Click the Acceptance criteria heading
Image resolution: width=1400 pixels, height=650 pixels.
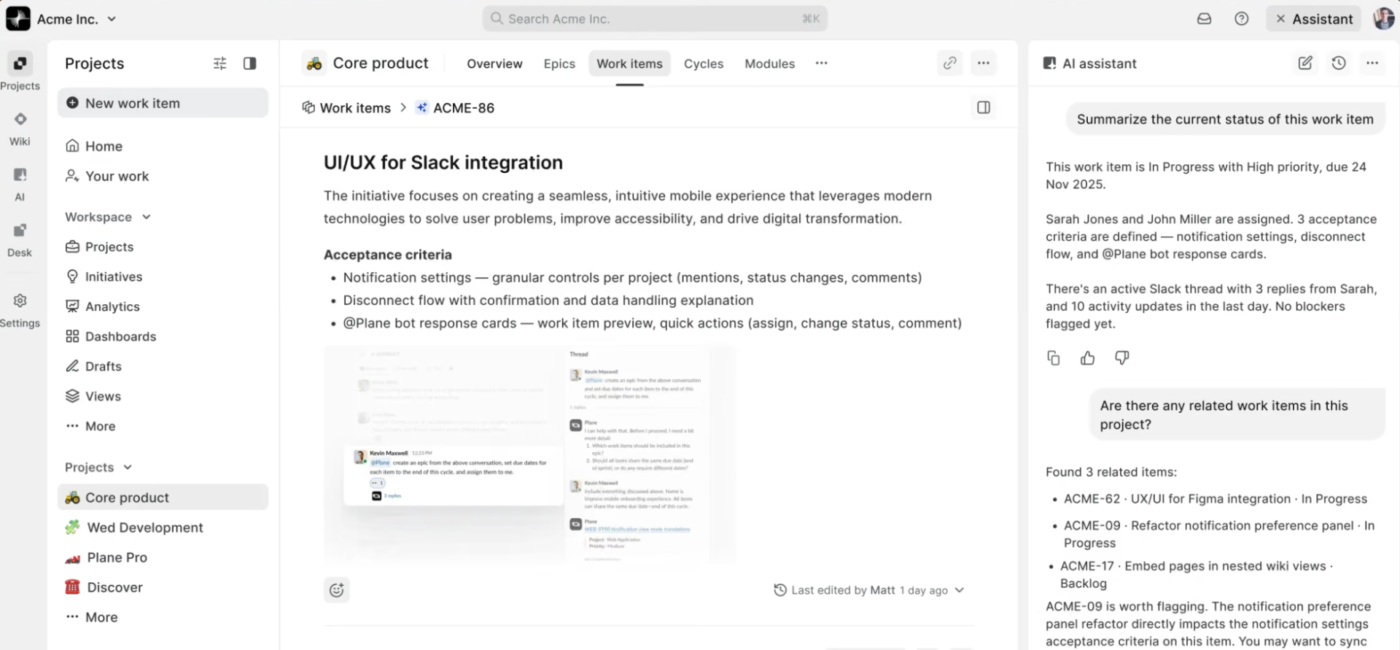pos(387,255)
